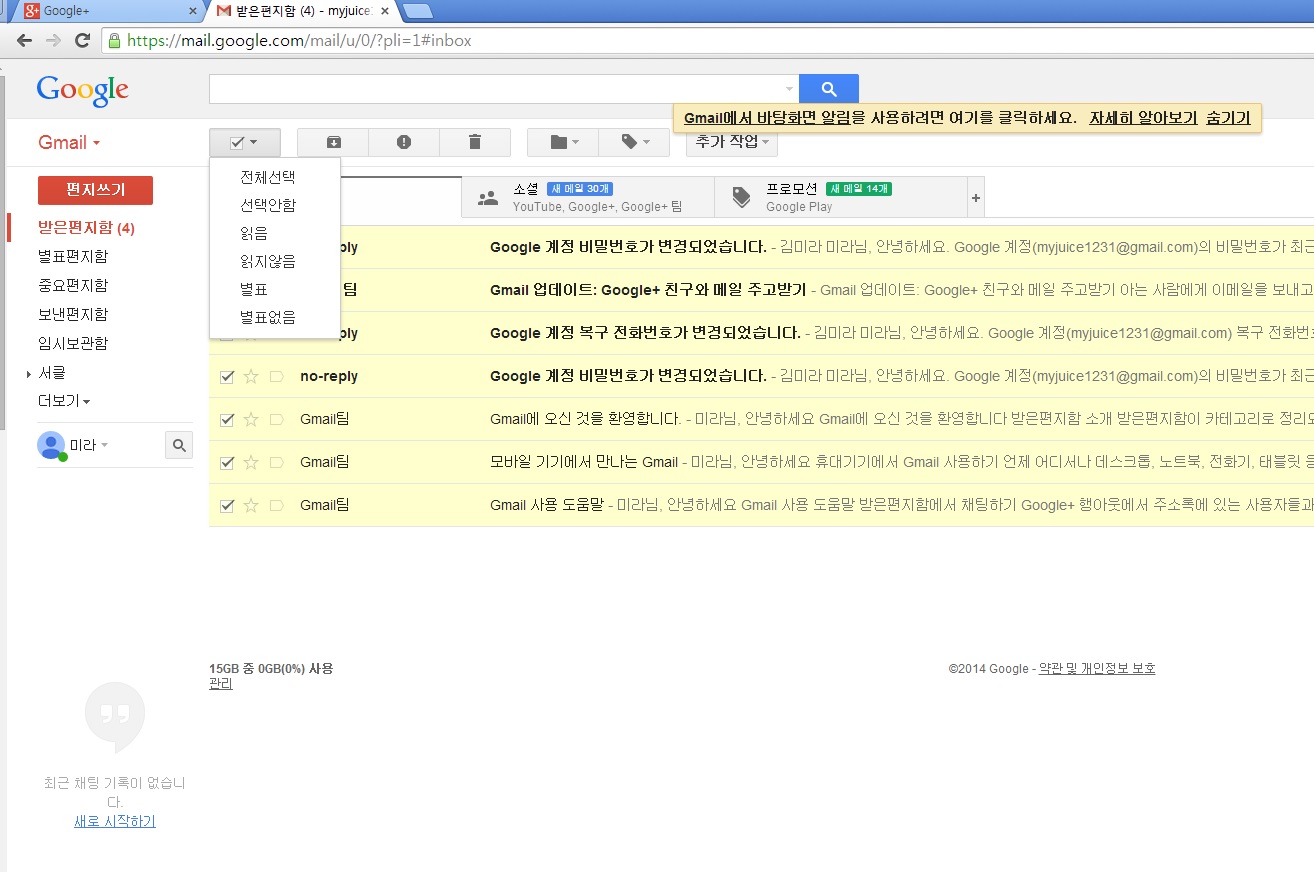Close the Google+ browser tab
This screenshot has width=1314, height=872.
[193, 11]
